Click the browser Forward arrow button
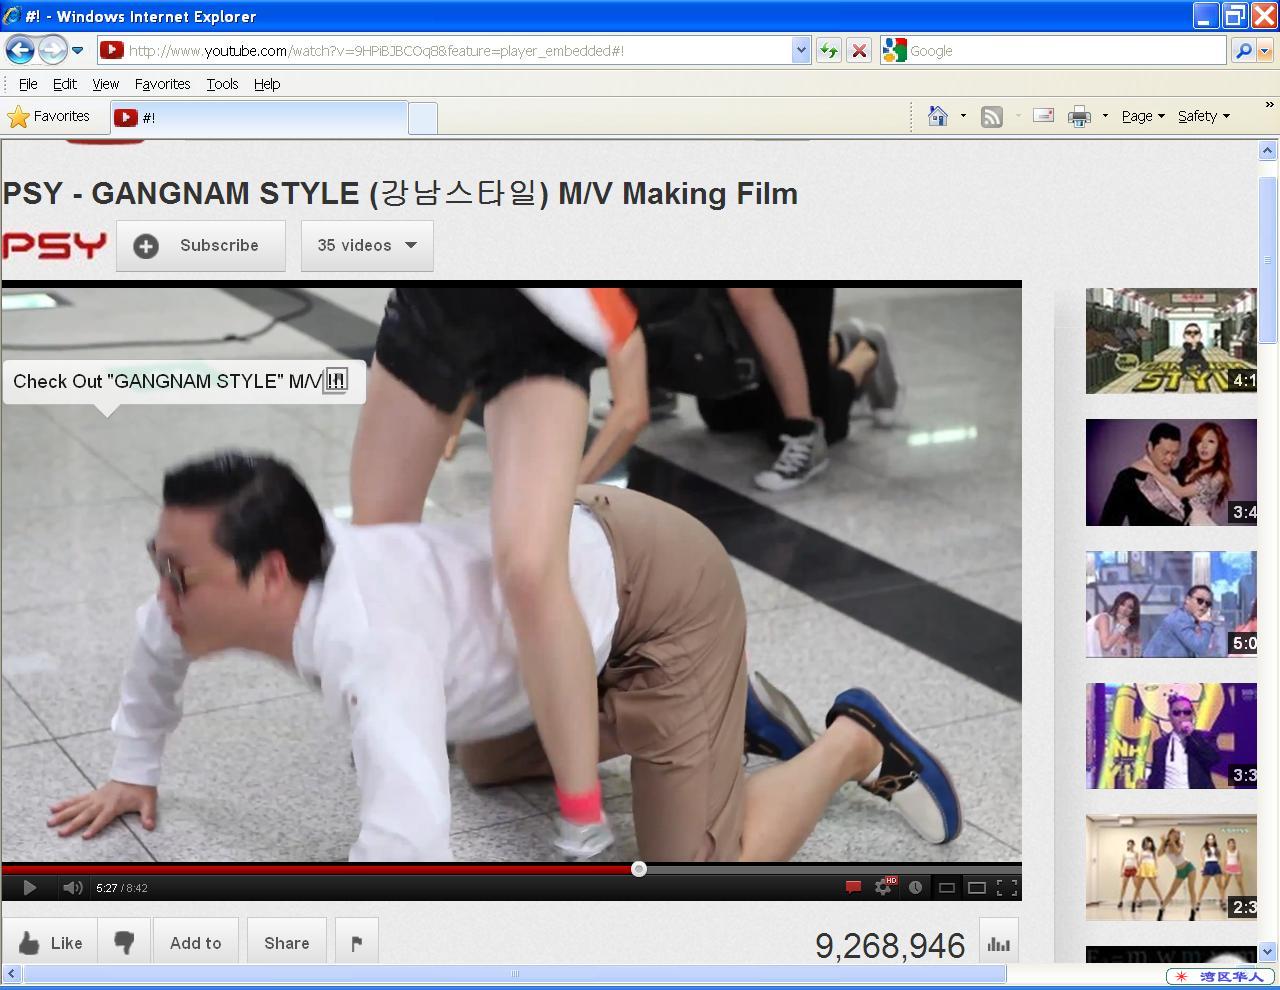Viewport: 1280px width, 990px height. tap(52, 49)
